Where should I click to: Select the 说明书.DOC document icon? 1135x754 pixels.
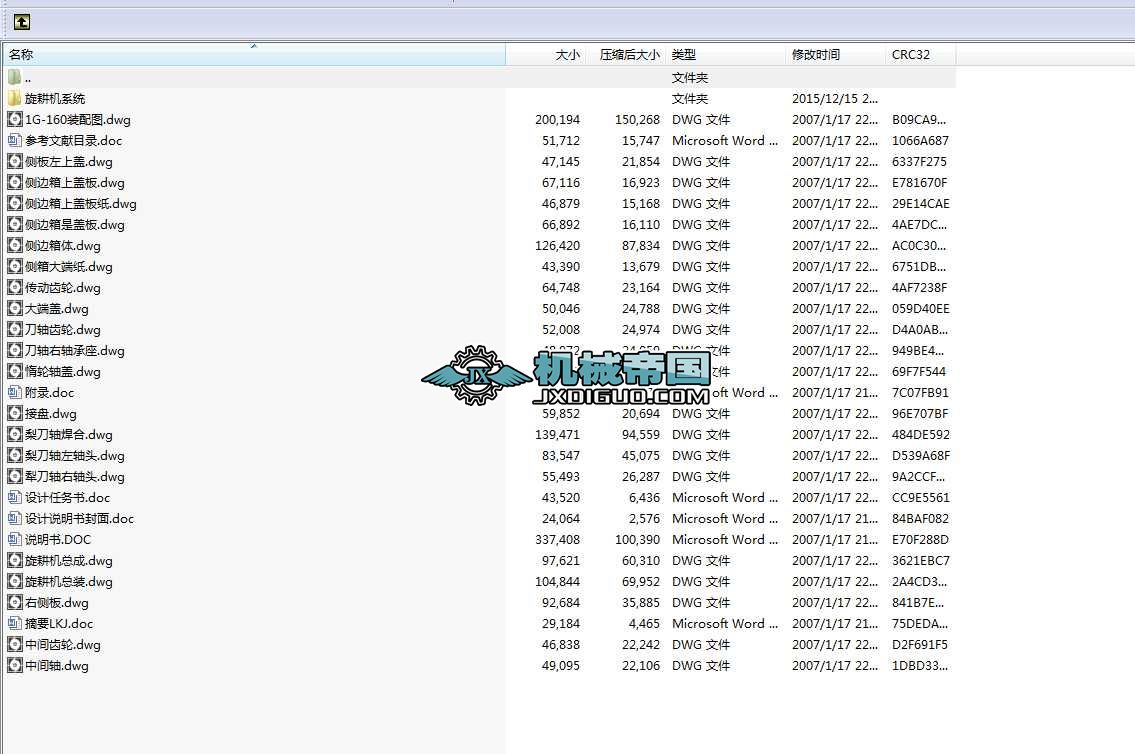tap(12, 539)
